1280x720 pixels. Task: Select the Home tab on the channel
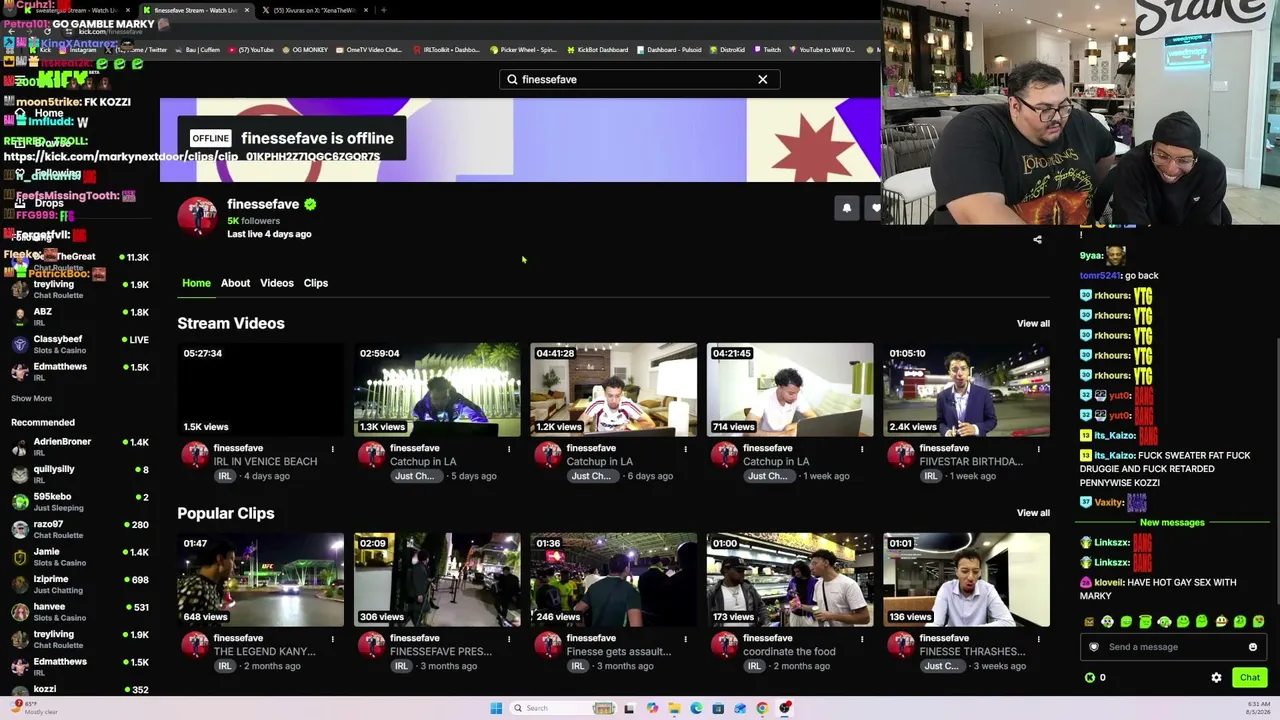[196, 283]
